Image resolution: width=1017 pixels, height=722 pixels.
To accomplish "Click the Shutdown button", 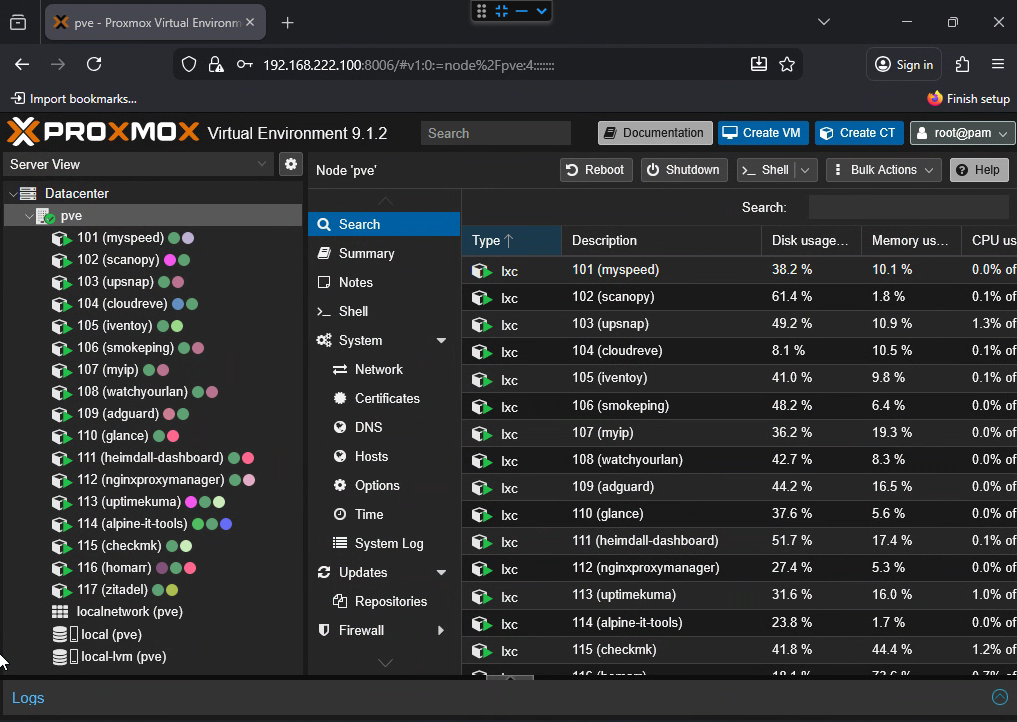I will click(684, 170).
